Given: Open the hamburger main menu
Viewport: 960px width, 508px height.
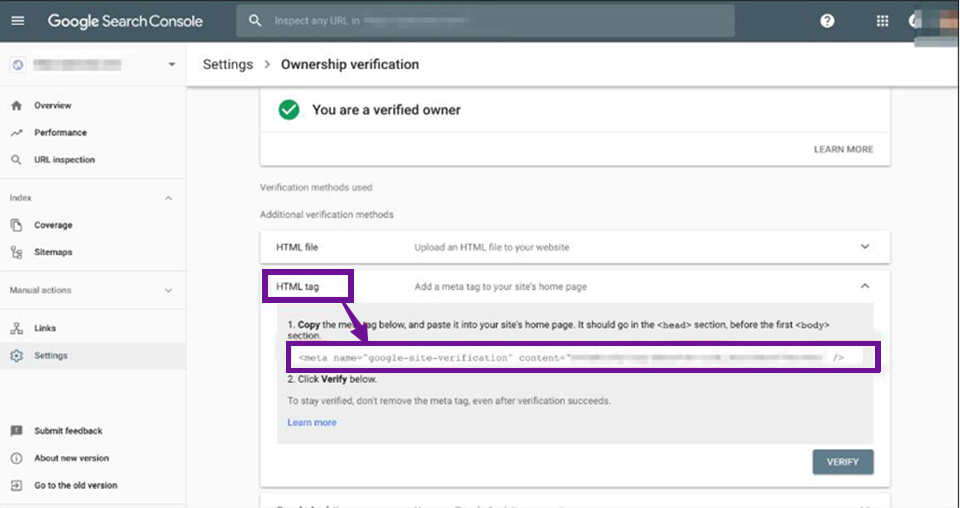Looking at the screenshot, I should point(18,21).
